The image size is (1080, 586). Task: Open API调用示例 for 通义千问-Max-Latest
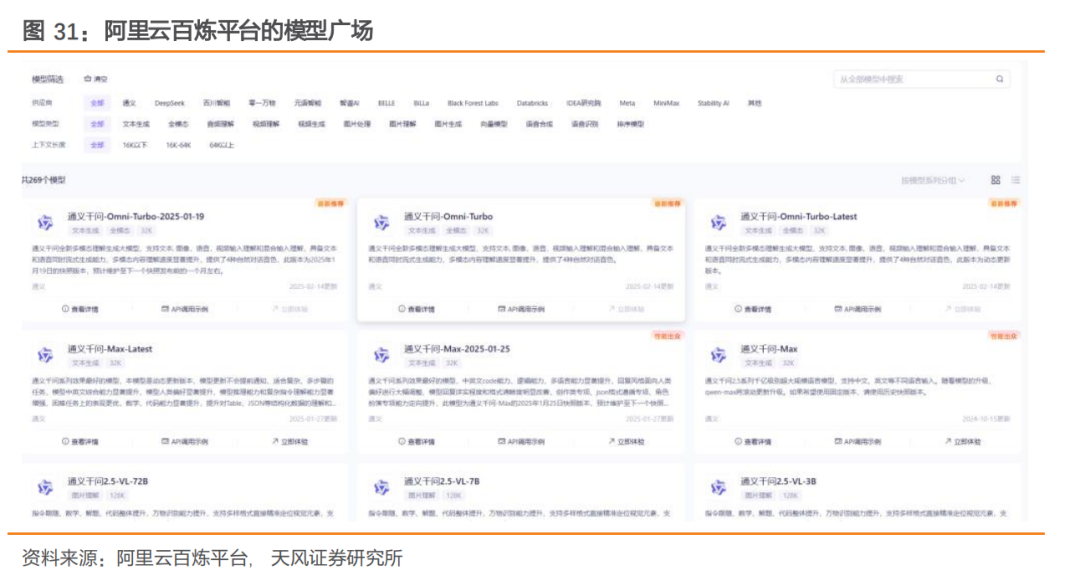tap(185, 441)
